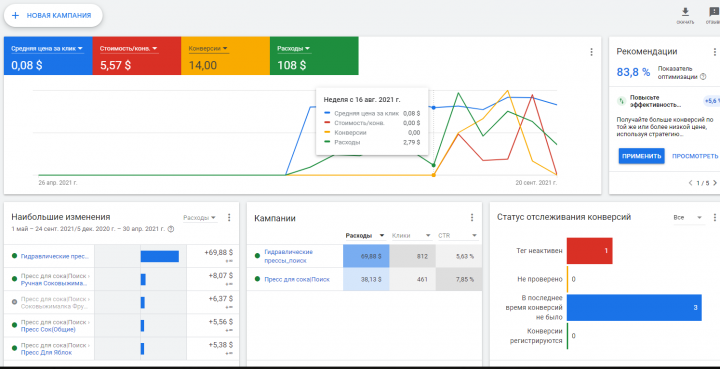Open the Наибольшие изменения three-dot menu
720x369 pixels.
point(230,218)
